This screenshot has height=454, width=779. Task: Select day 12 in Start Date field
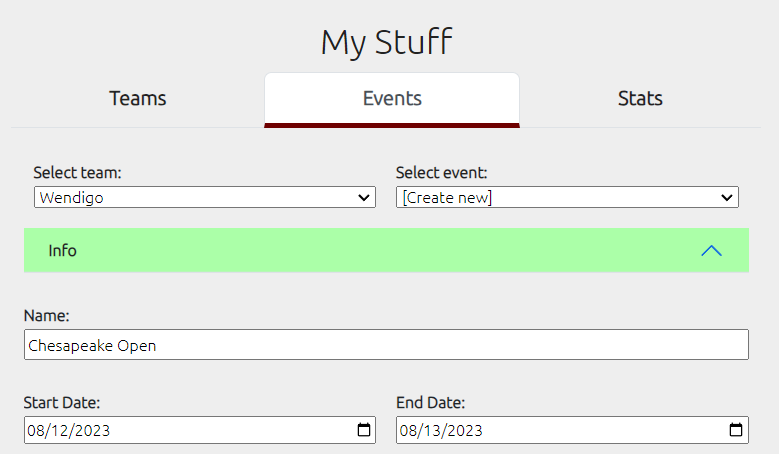pos(60,430)
